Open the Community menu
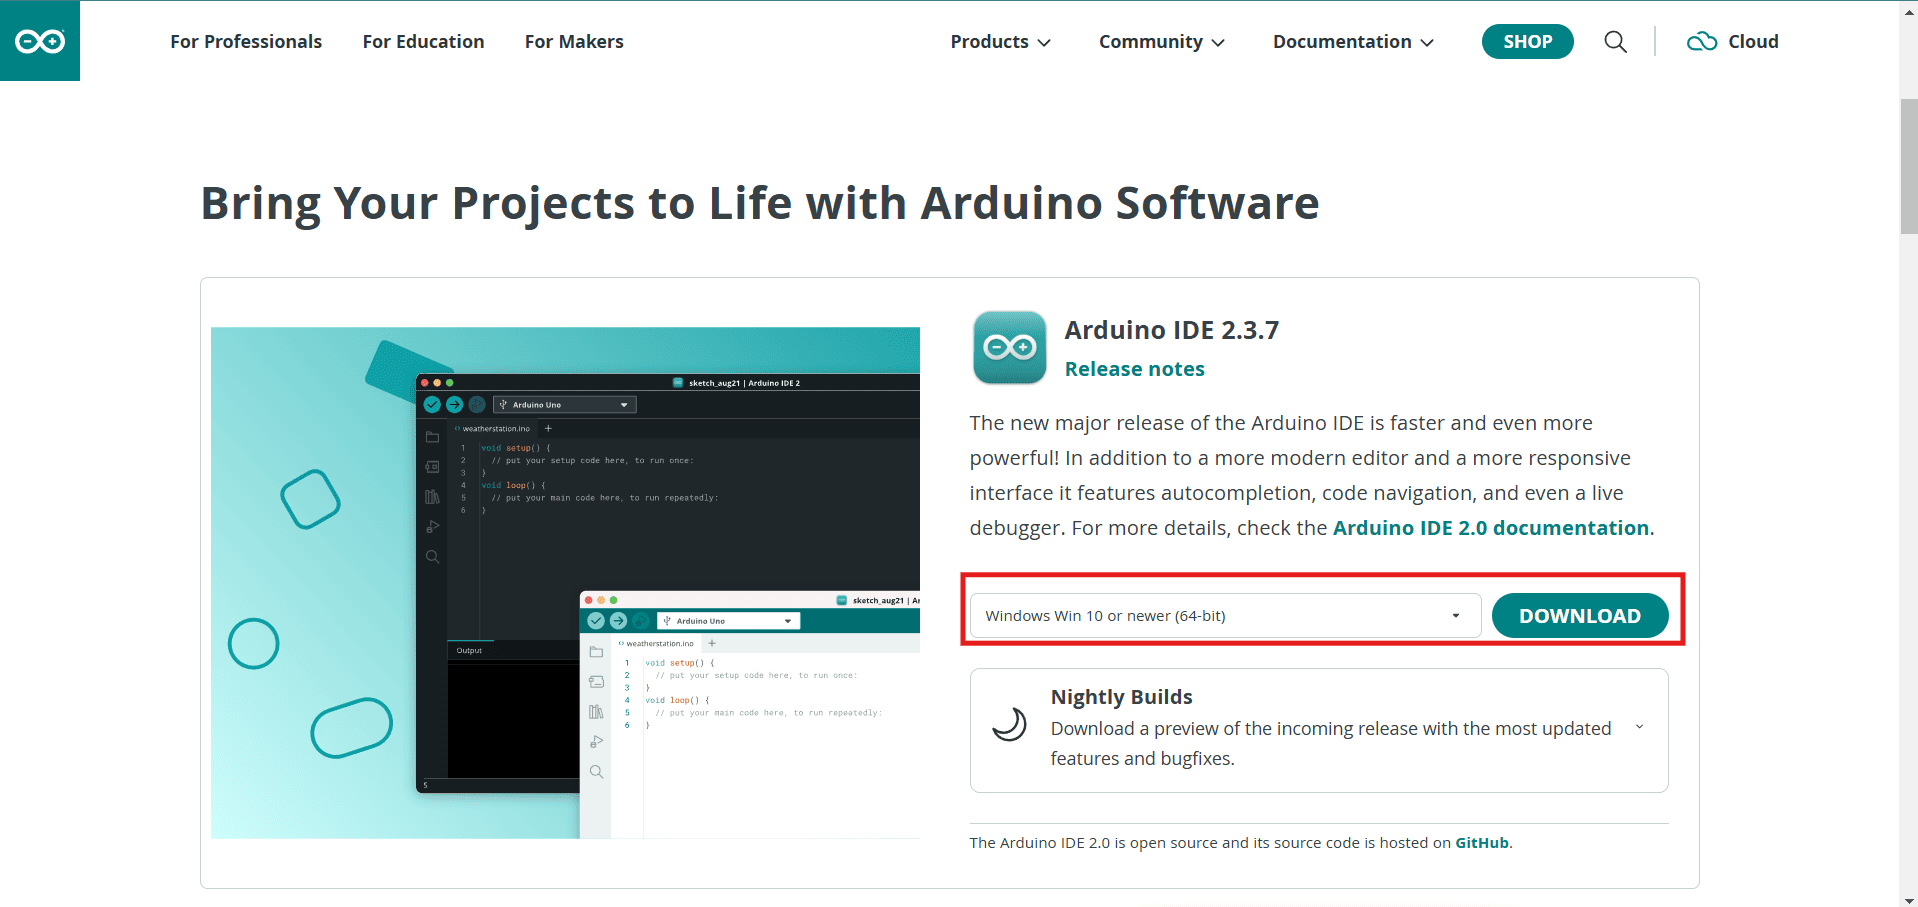Image resolution: width=1918 pixels, height=907 pixels. [1162, 42]
